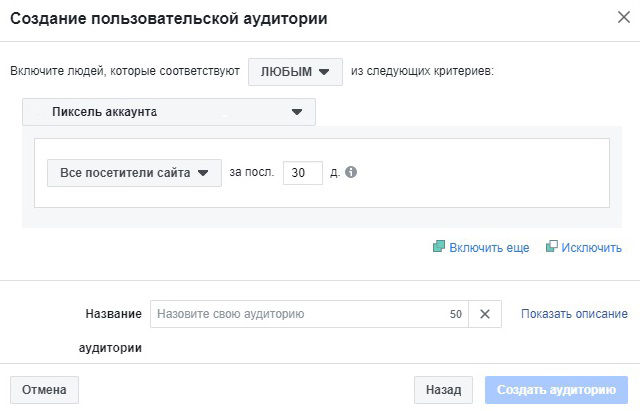Click the exclude icon beside Исключить
This screenshot has width=640, height=411.
[x=551, y=247]
